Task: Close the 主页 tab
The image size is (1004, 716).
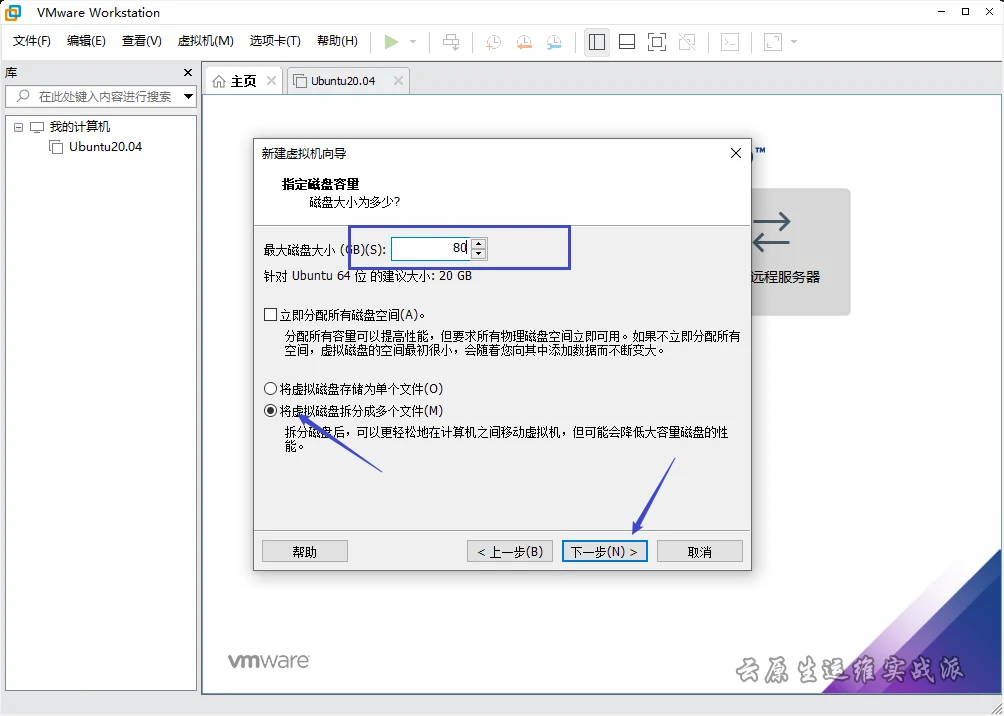Action: (271, 81)
